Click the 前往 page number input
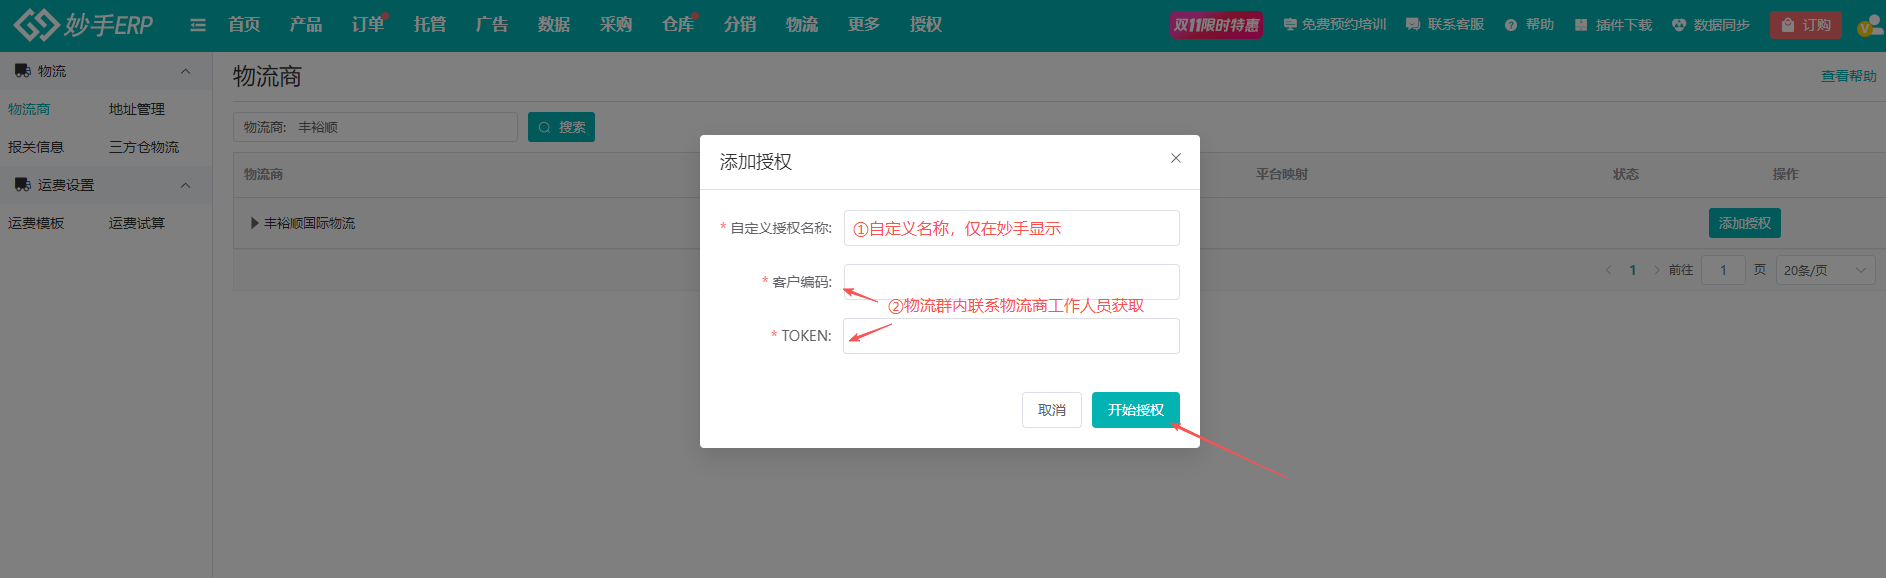The width and height of the screenshot is (1886, 578). (x=1723, y=270)
